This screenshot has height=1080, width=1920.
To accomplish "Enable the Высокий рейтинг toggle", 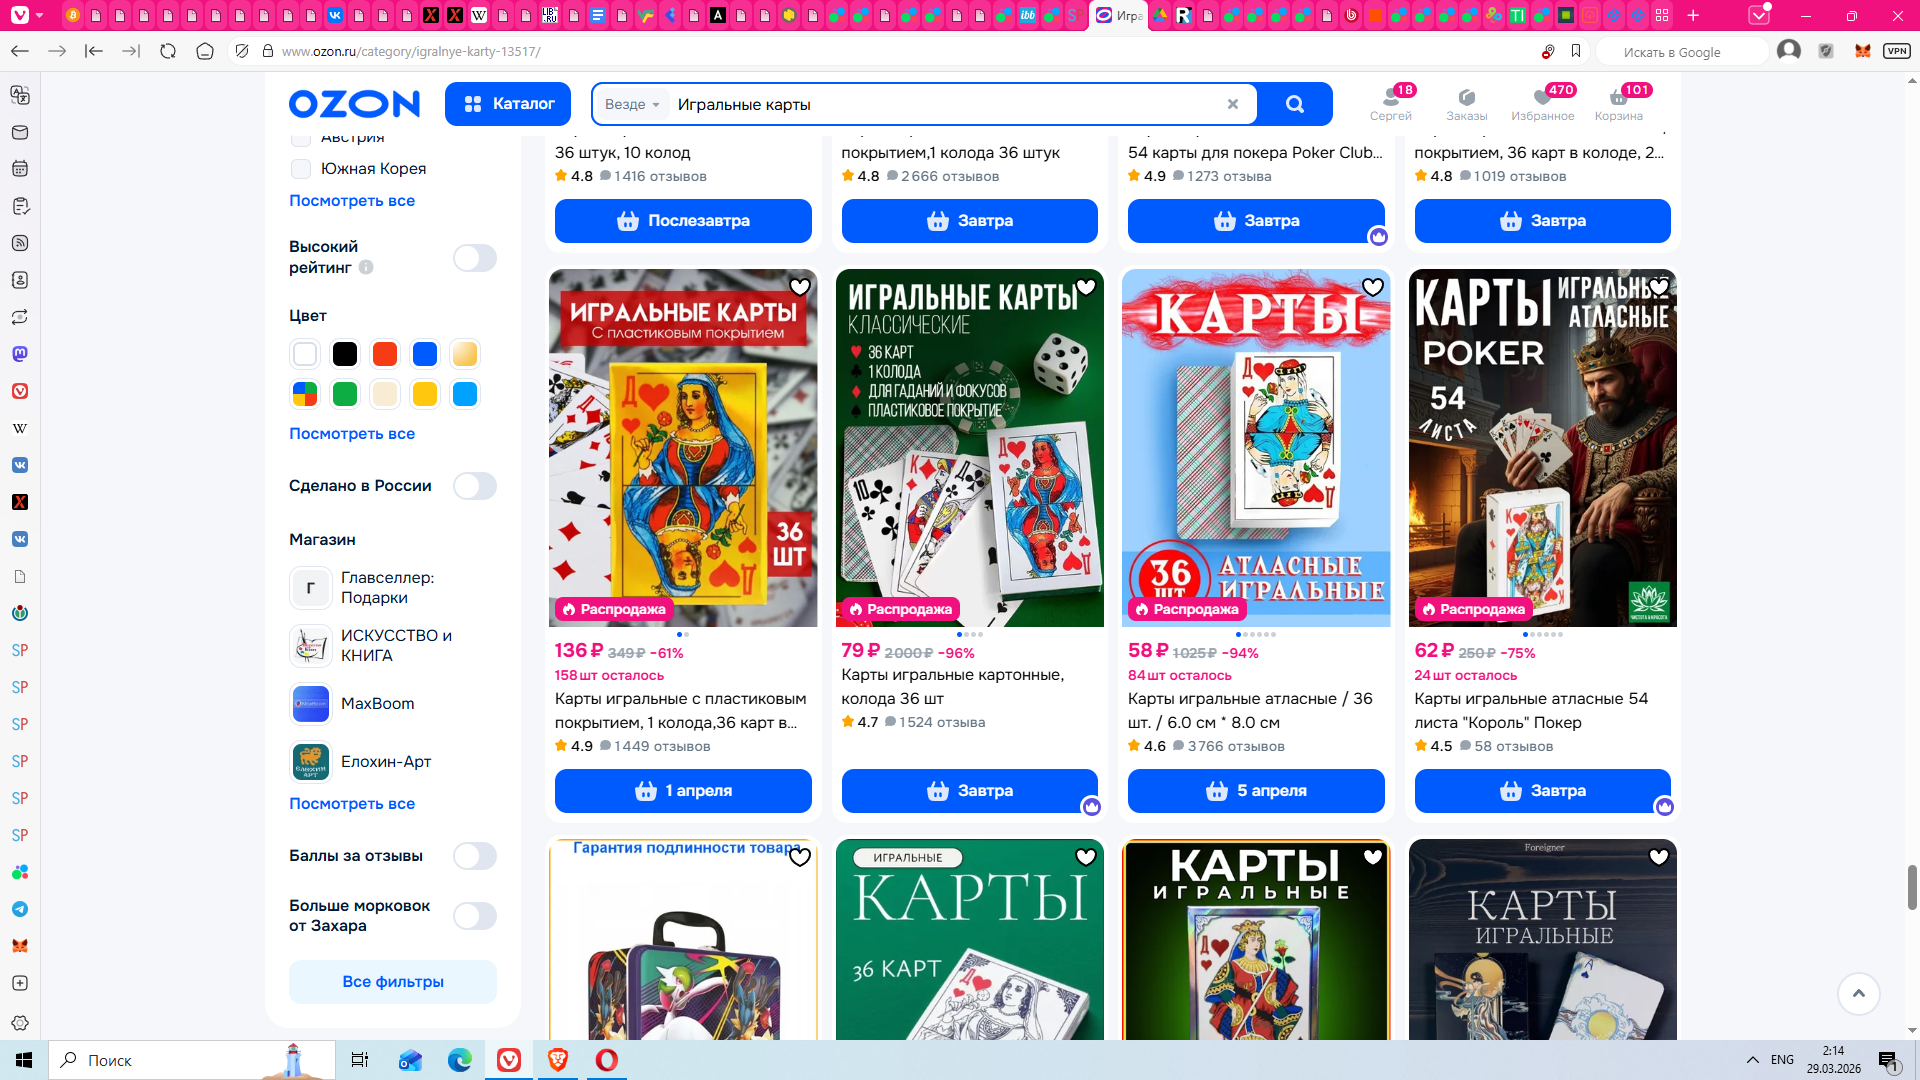I will pyautogui.click(x=474, y=258).
